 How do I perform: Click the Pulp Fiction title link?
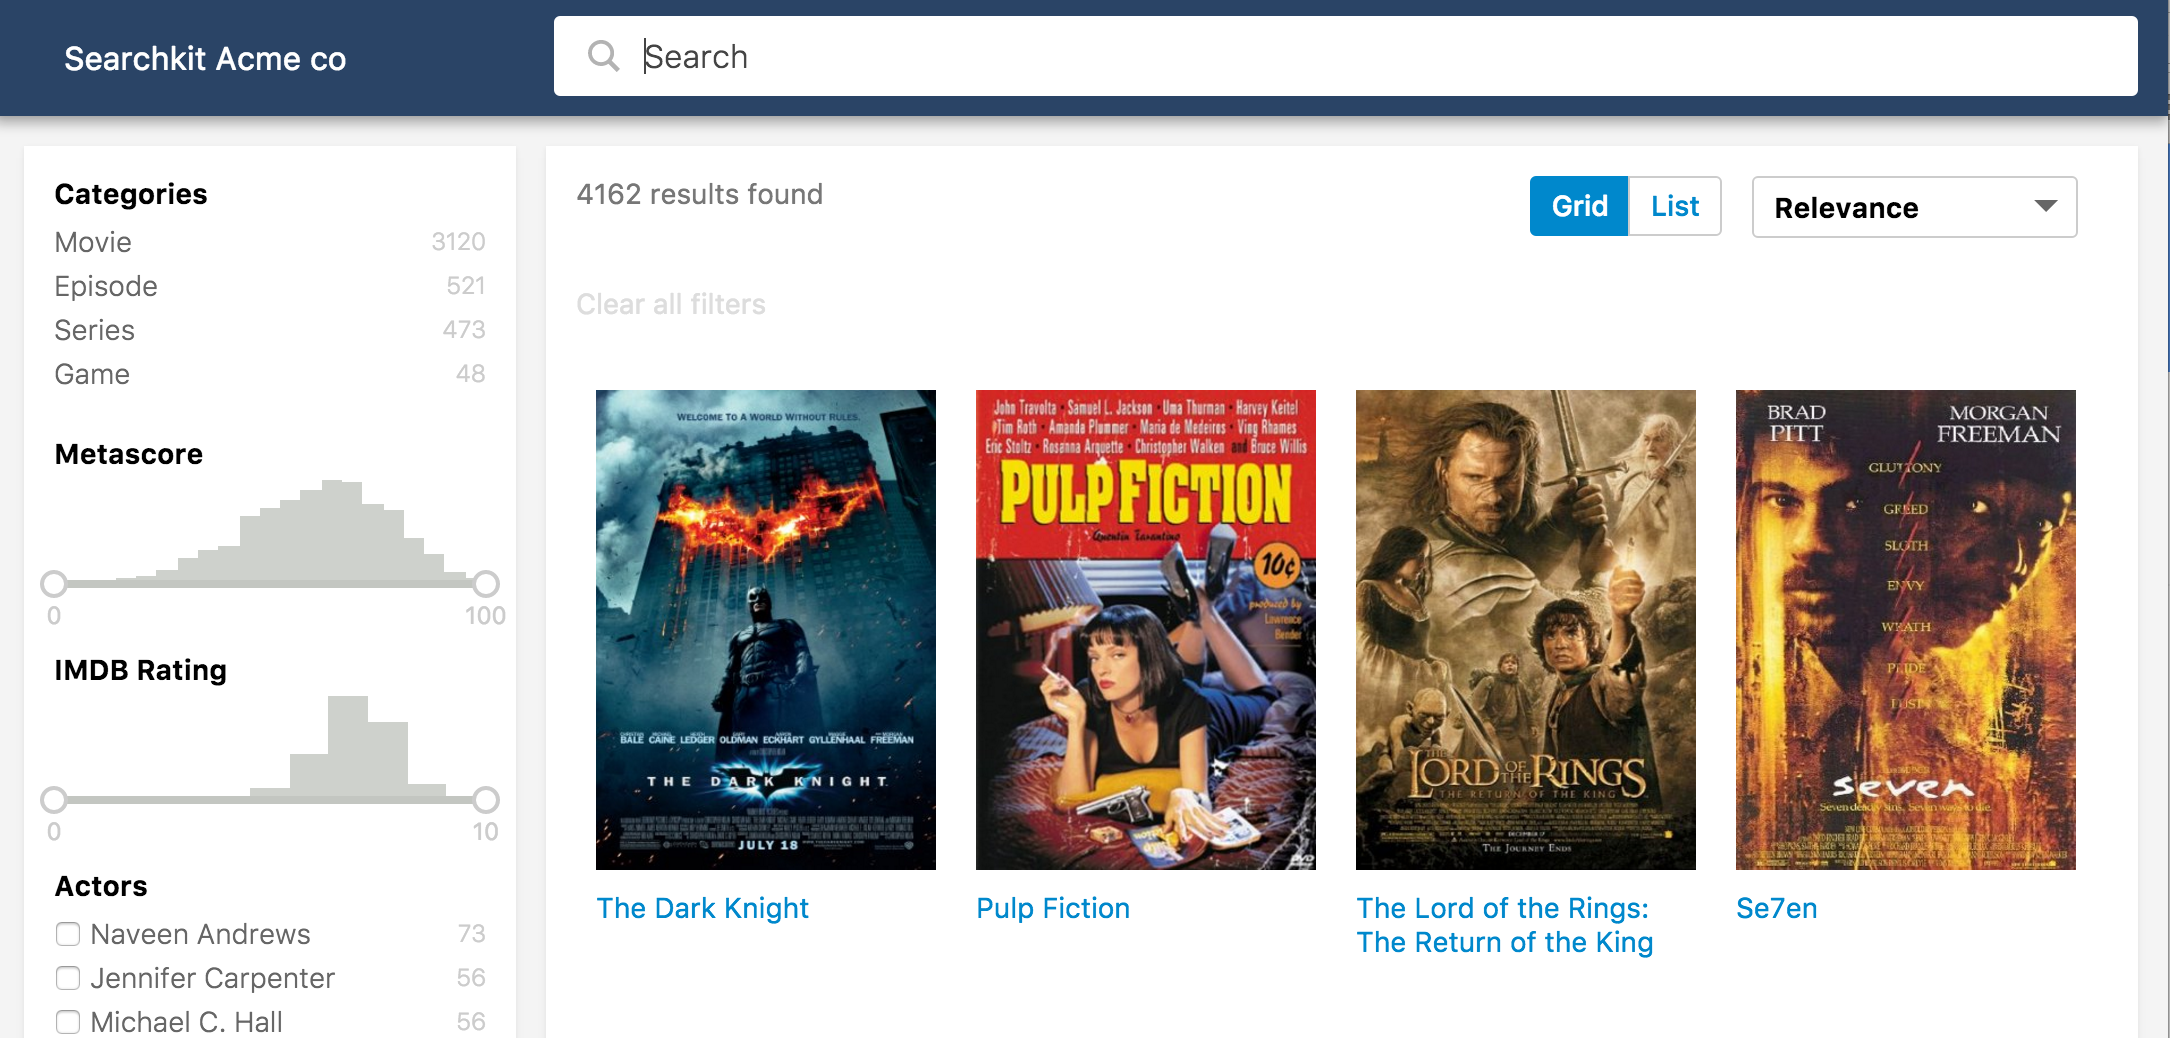pyautogui.click(x=1053, y=908)
